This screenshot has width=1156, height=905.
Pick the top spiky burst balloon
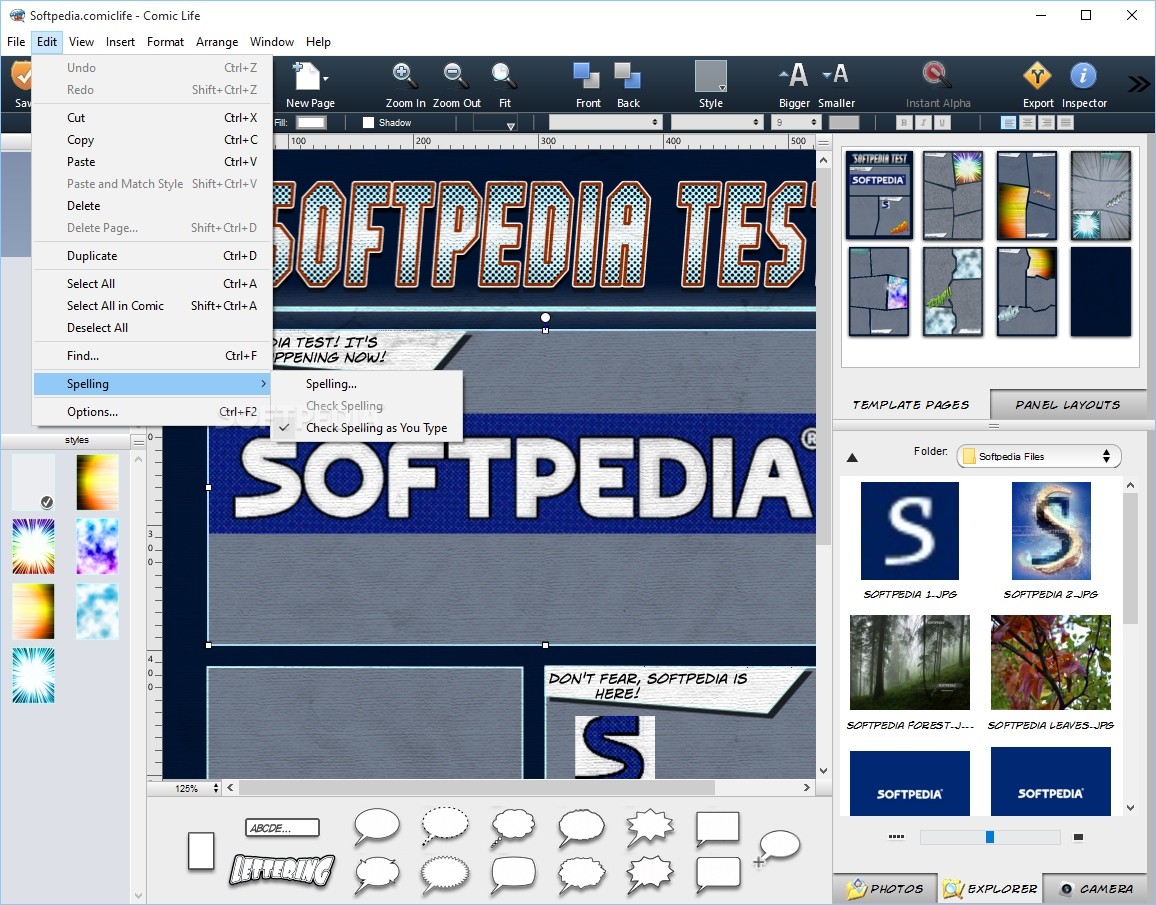[650, 826]
